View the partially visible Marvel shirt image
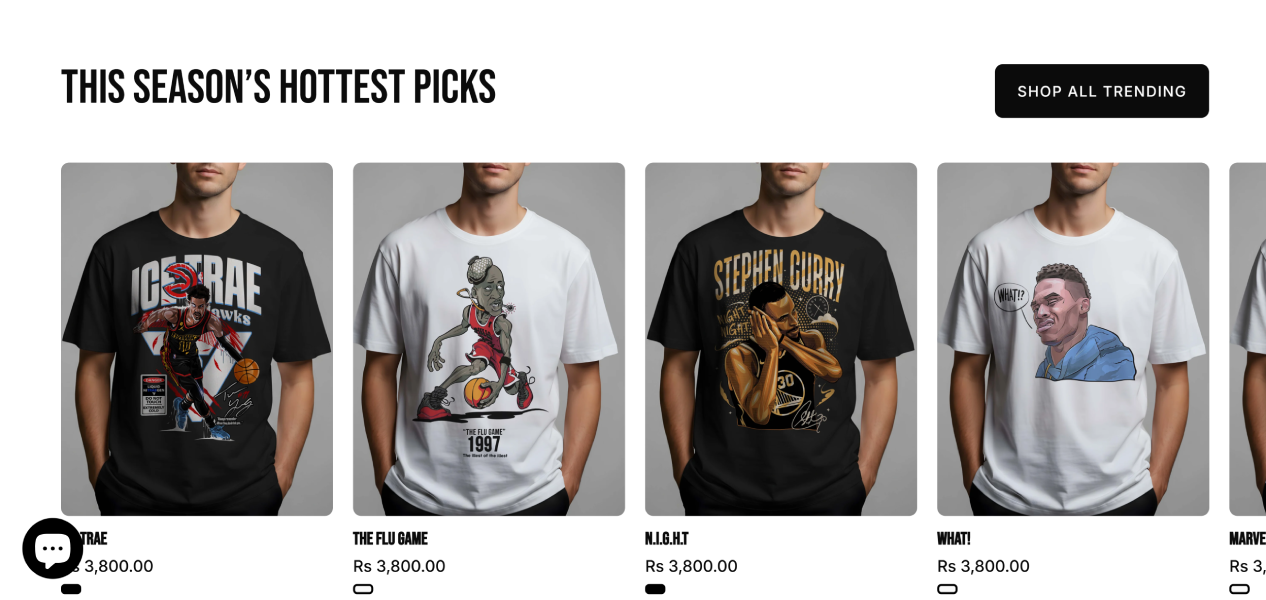Image resolution: width=1266 pixels, height=600 pixels. click(x=1247, y=339)
